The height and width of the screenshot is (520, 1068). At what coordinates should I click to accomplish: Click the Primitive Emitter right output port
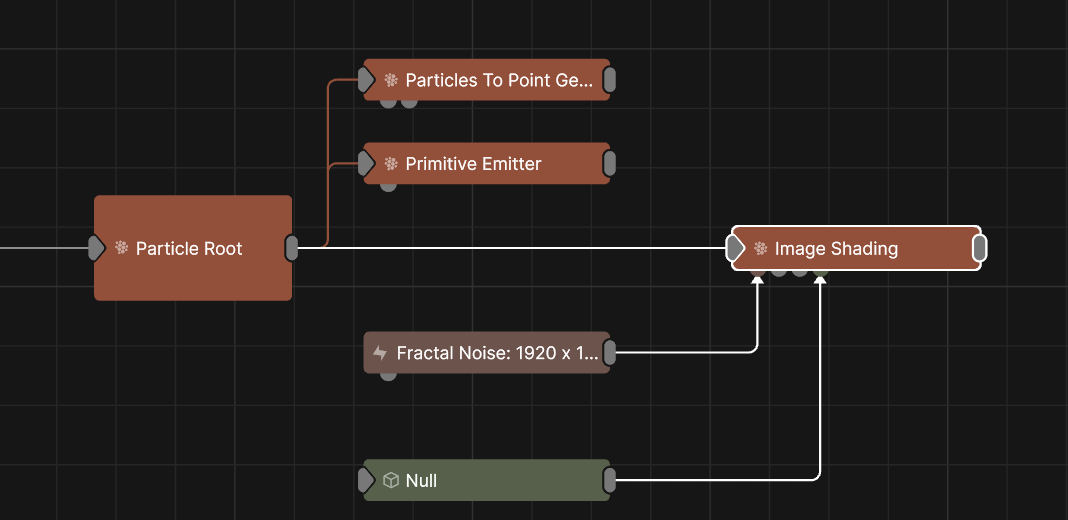click(x=610, y=164)
